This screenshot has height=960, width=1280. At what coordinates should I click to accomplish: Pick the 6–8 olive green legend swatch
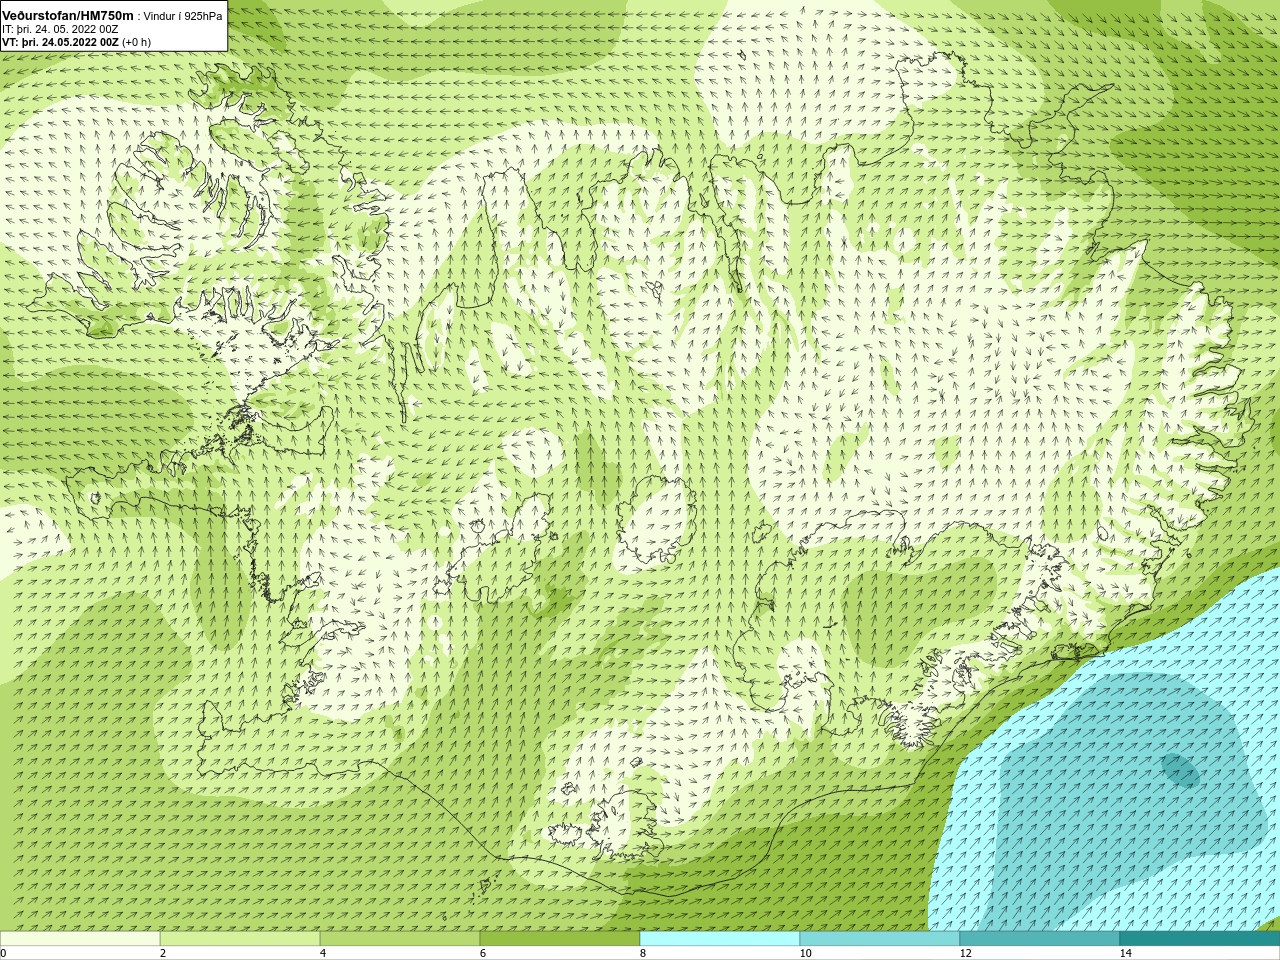tap(560, 939)
